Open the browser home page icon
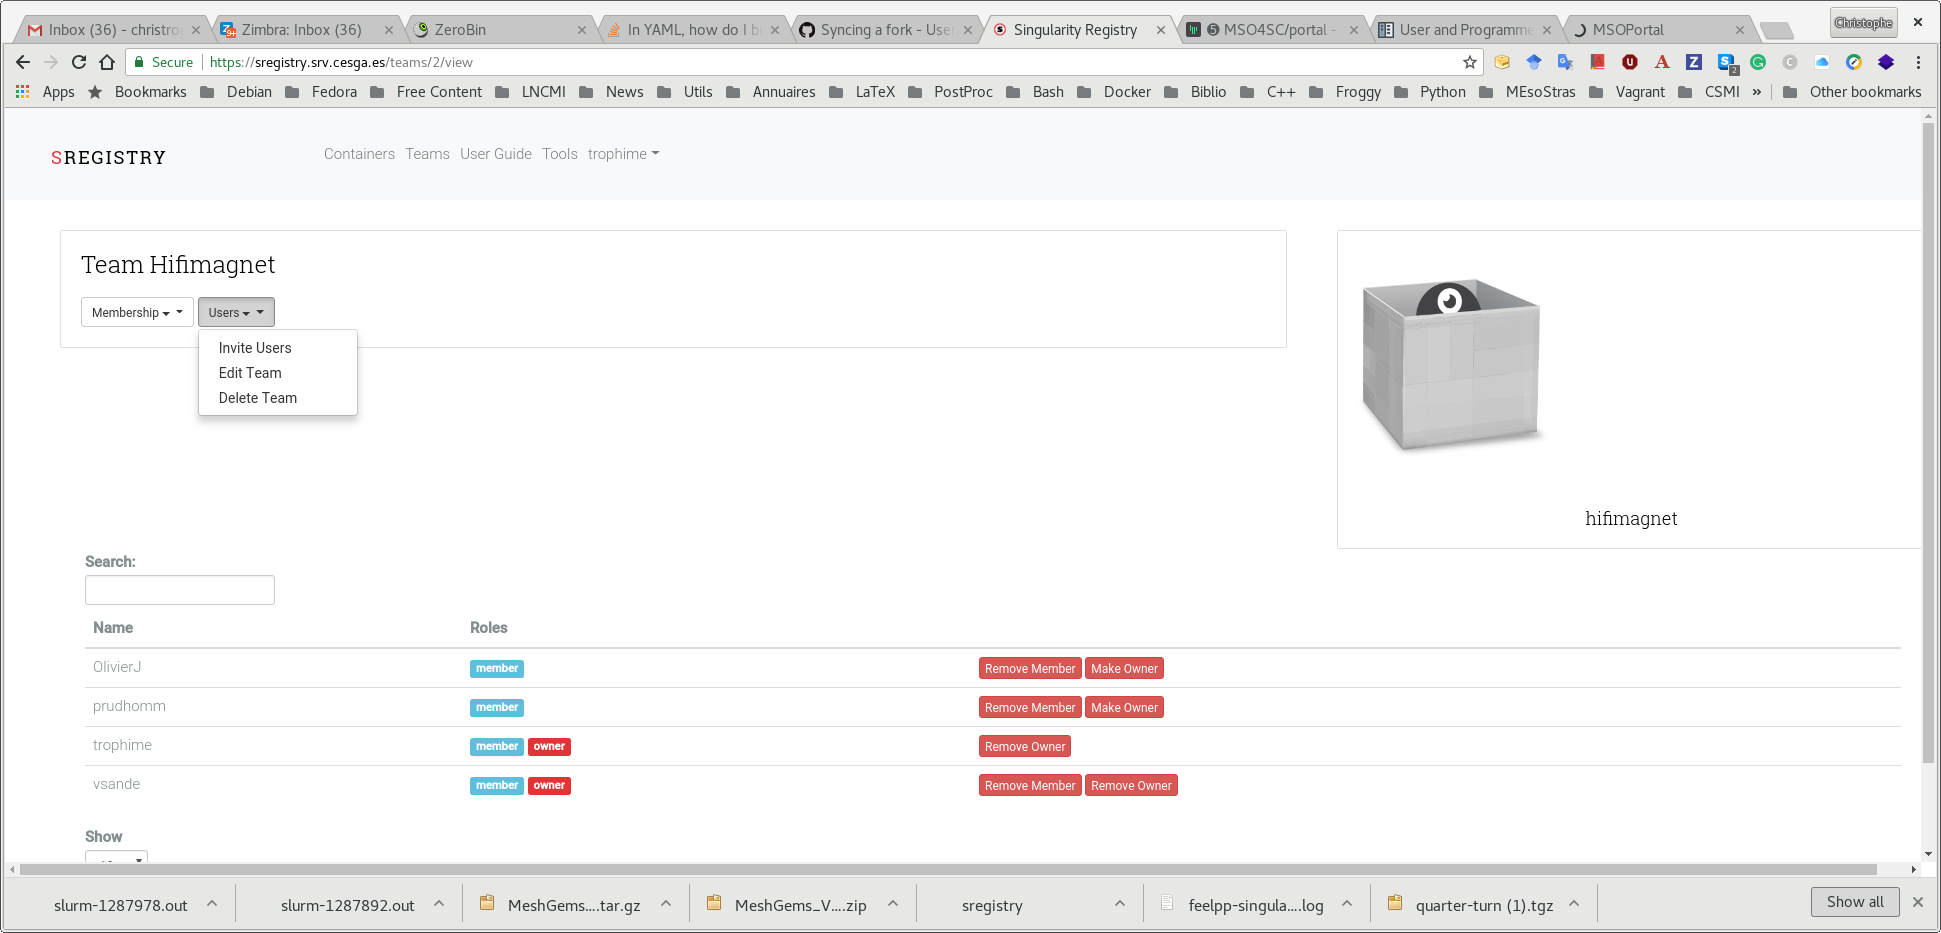The width and height of the screenshot is (1941, 933). point(107,62)
